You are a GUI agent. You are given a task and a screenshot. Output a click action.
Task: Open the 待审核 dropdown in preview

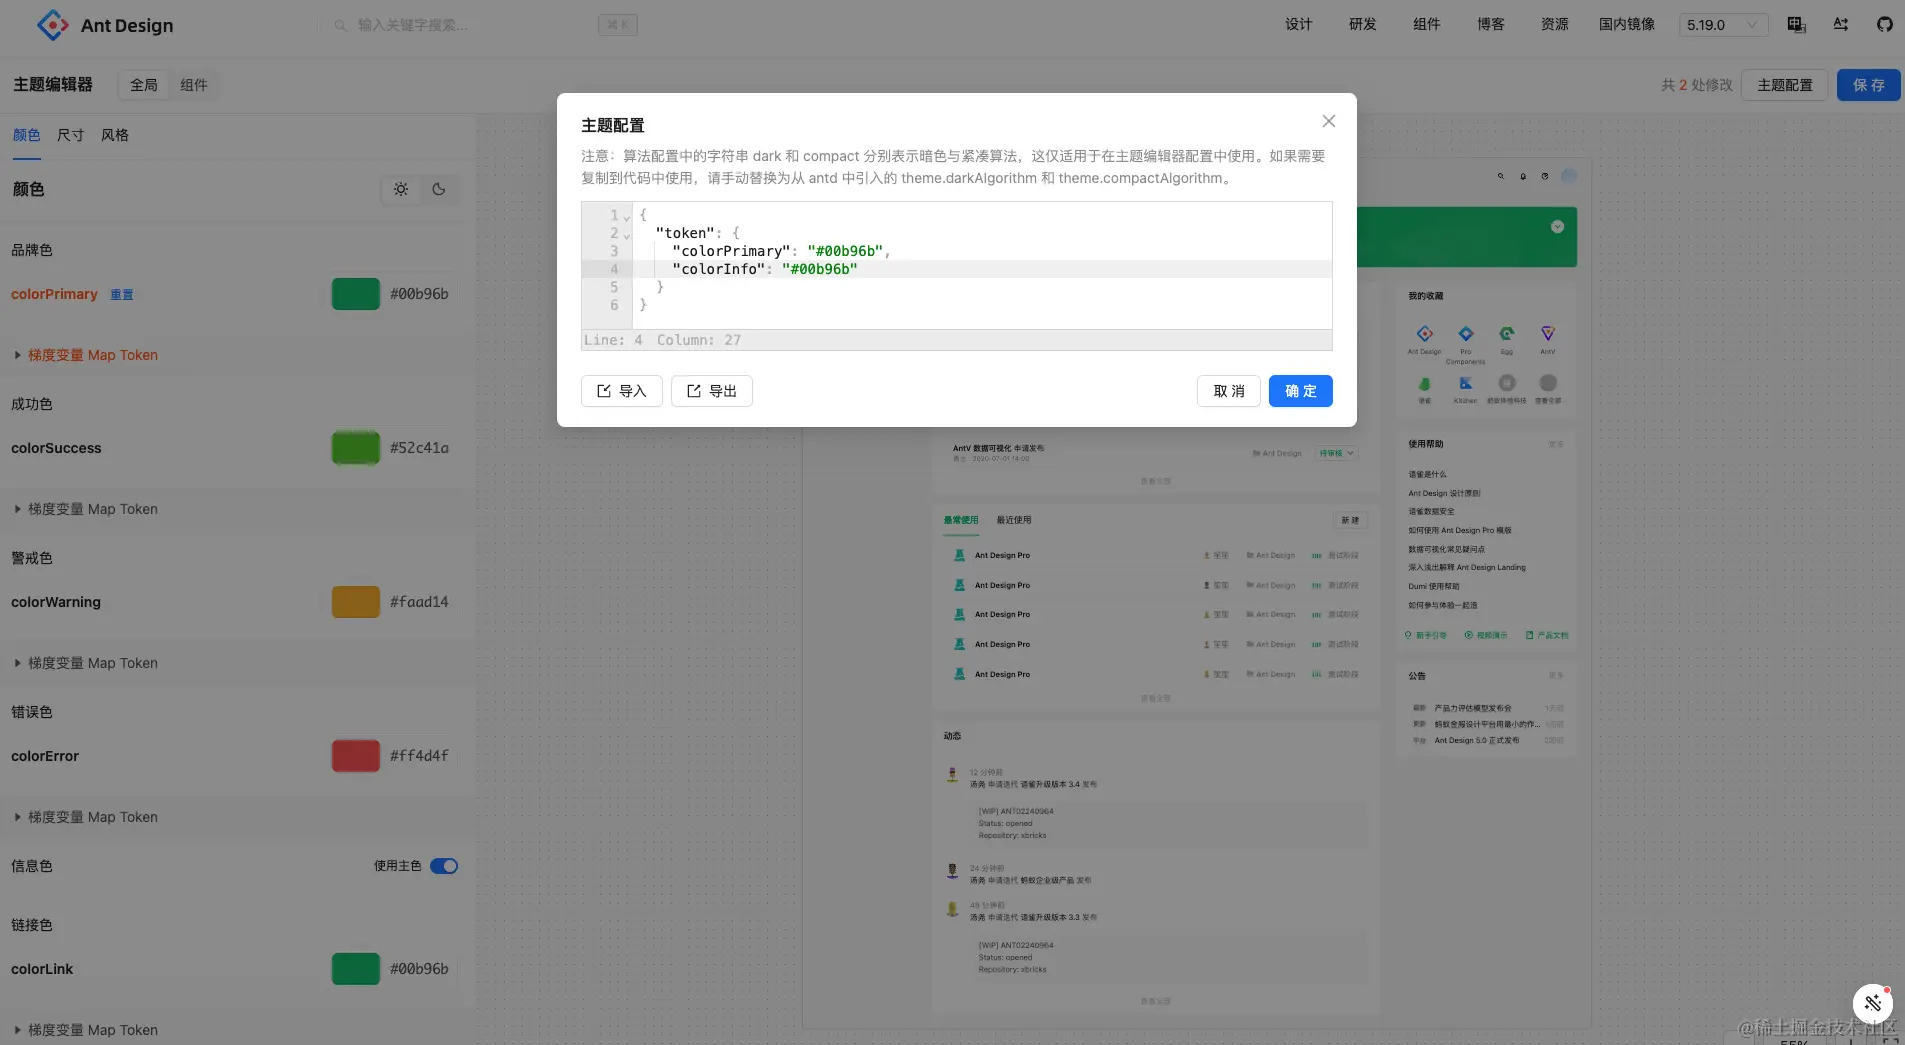1336,453
